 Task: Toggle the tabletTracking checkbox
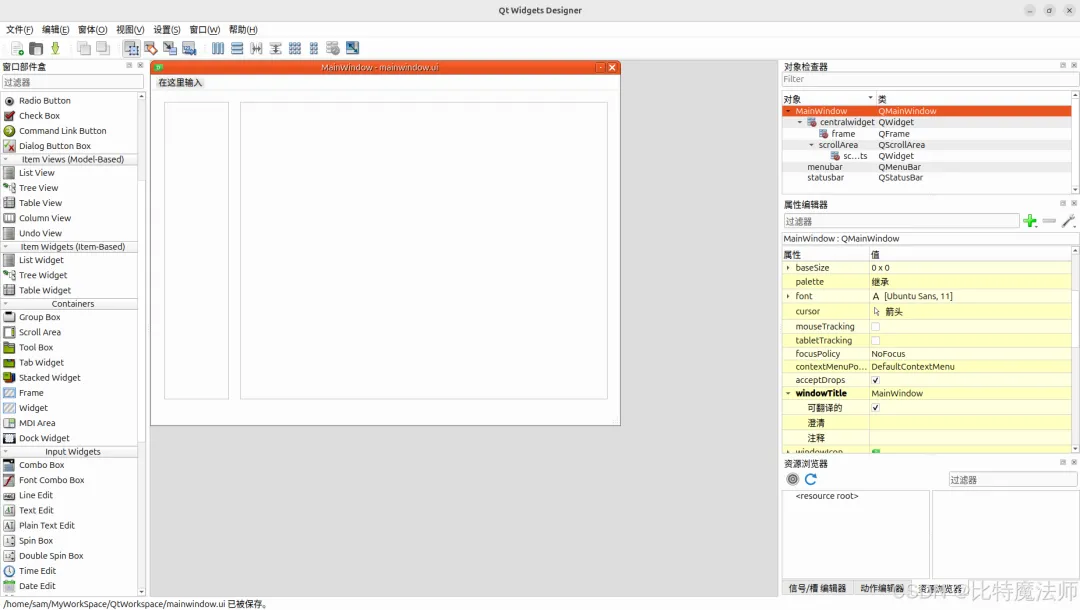point(875,340)
